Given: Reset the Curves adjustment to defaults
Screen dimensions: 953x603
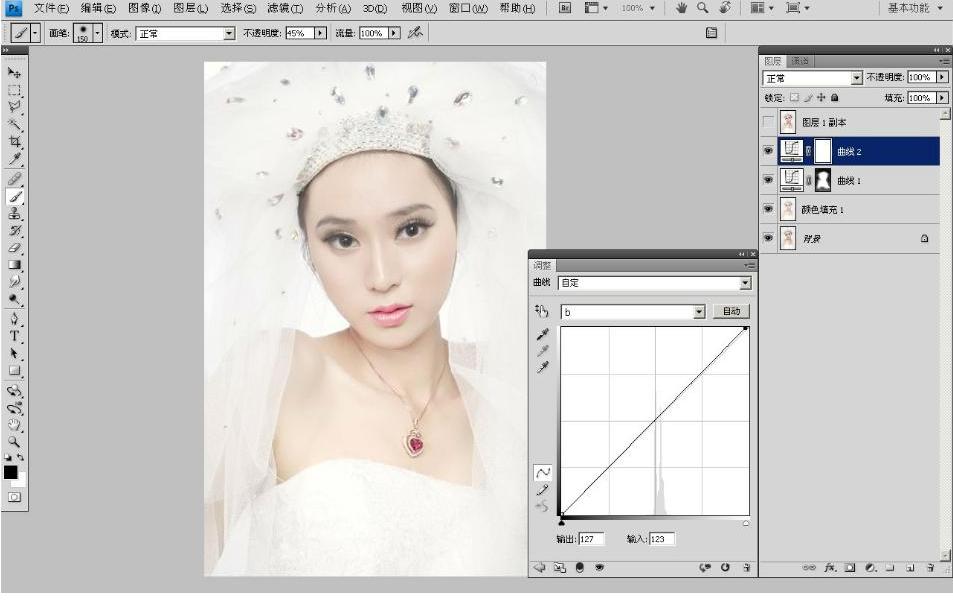Looking at the screenshot, I should [725, 567].
